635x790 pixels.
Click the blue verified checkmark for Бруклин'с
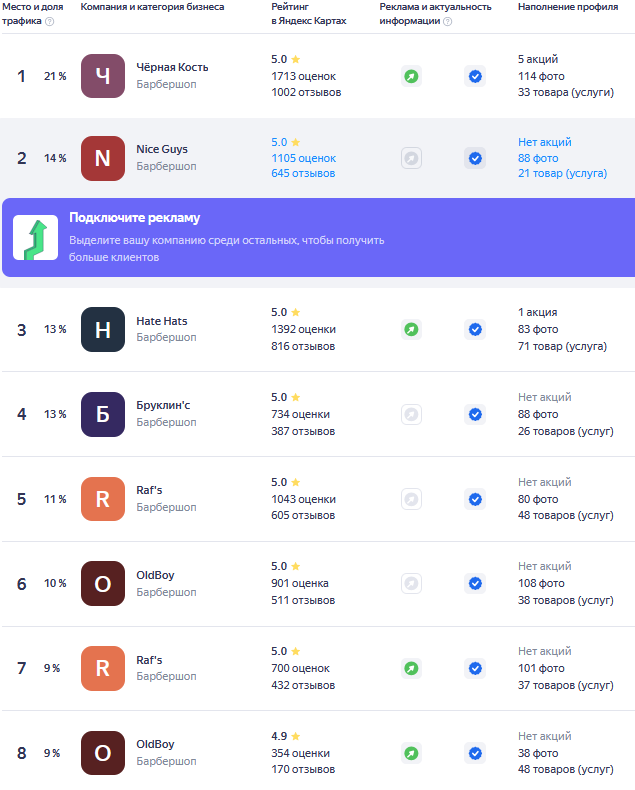(x=475, y=414)
